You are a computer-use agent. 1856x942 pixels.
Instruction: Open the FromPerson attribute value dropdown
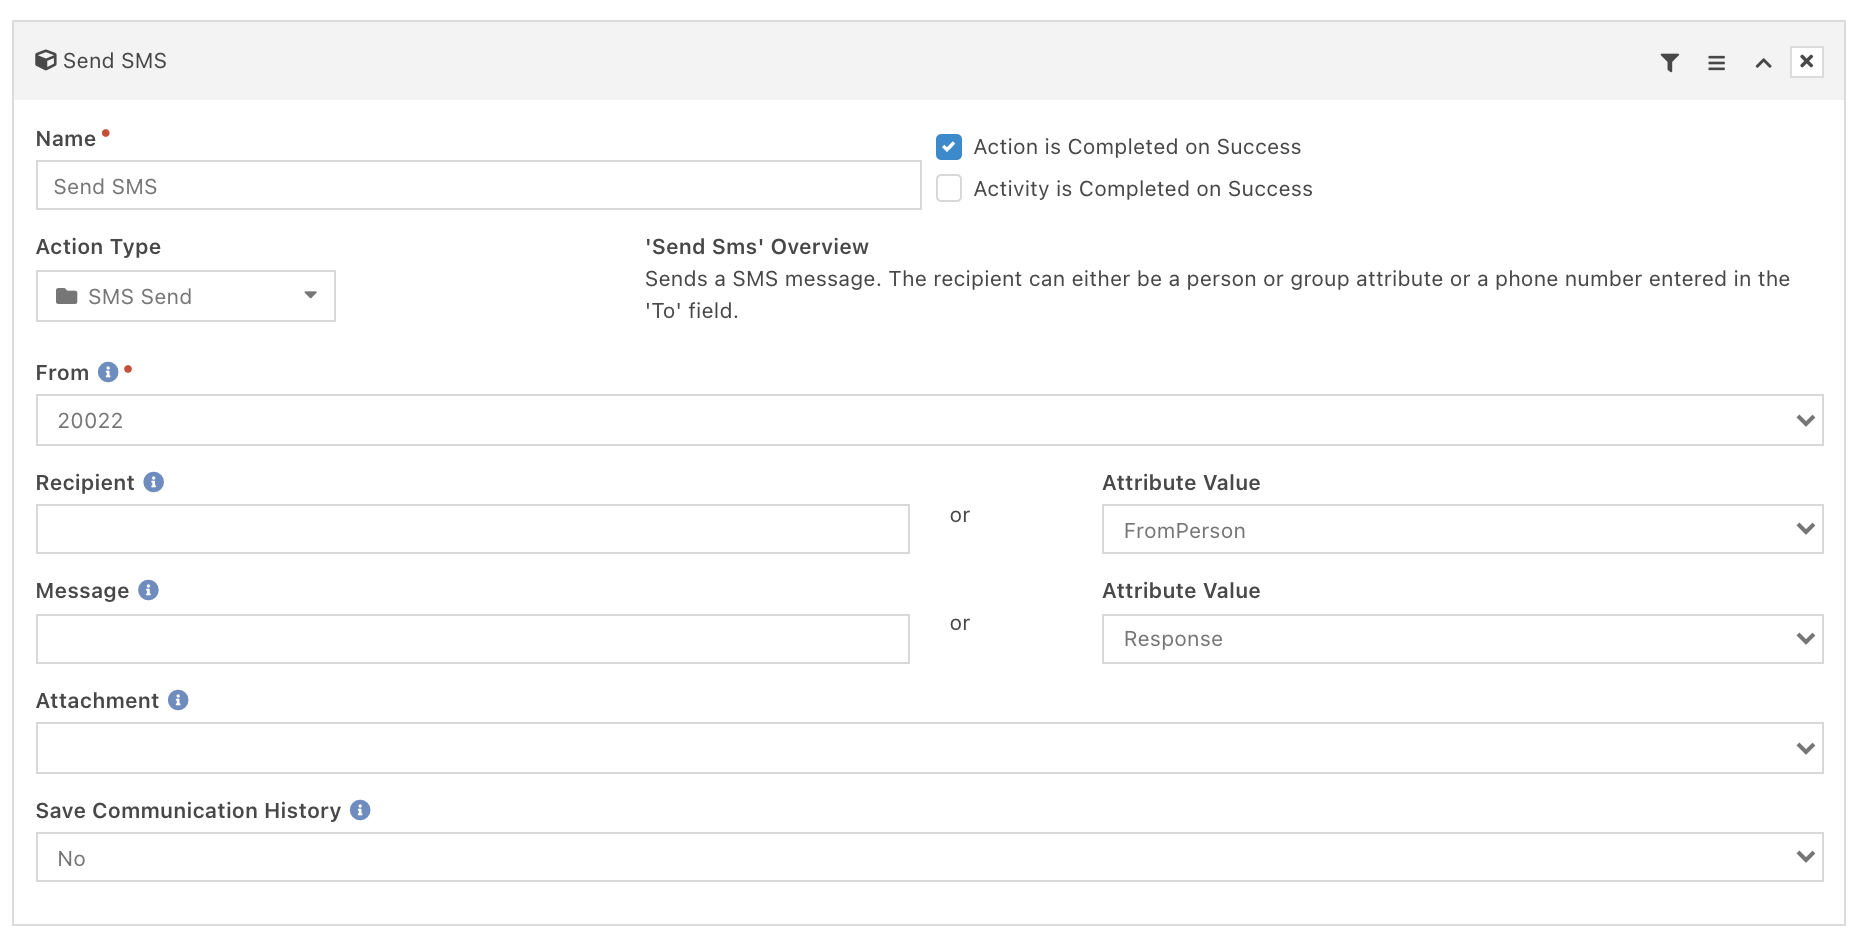[x=1462, y=529]
